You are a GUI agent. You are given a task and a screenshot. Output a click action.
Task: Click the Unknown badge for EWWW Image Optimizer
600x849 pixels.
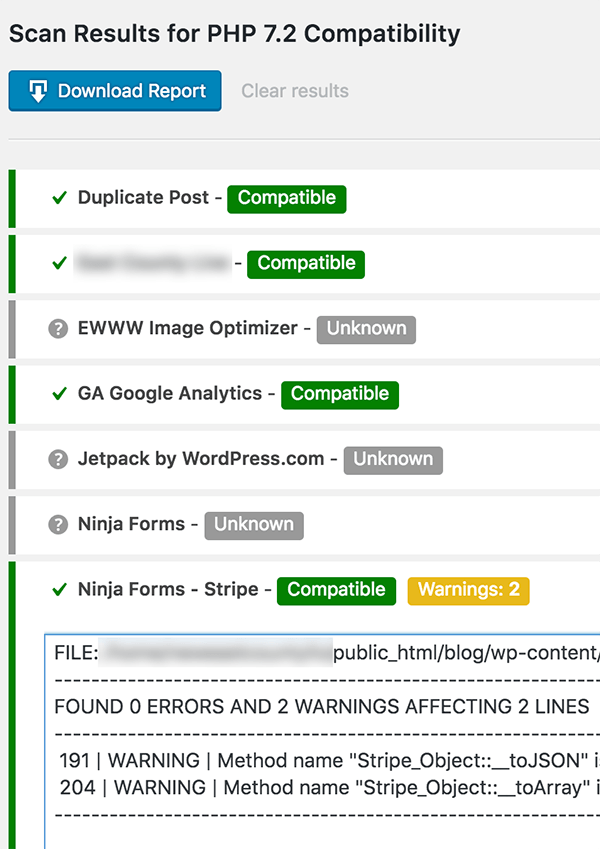pyautogui.click(x=366, y=329)
